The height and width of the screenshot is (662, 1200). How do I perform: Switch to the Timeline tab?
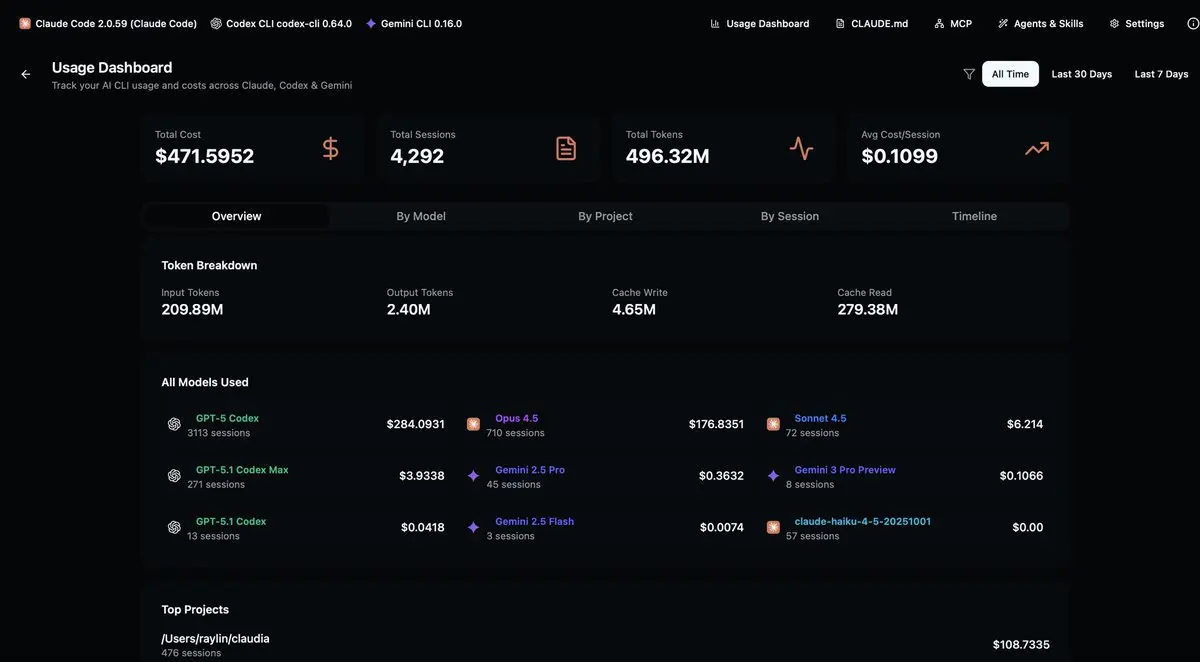[x=974, y=216]
